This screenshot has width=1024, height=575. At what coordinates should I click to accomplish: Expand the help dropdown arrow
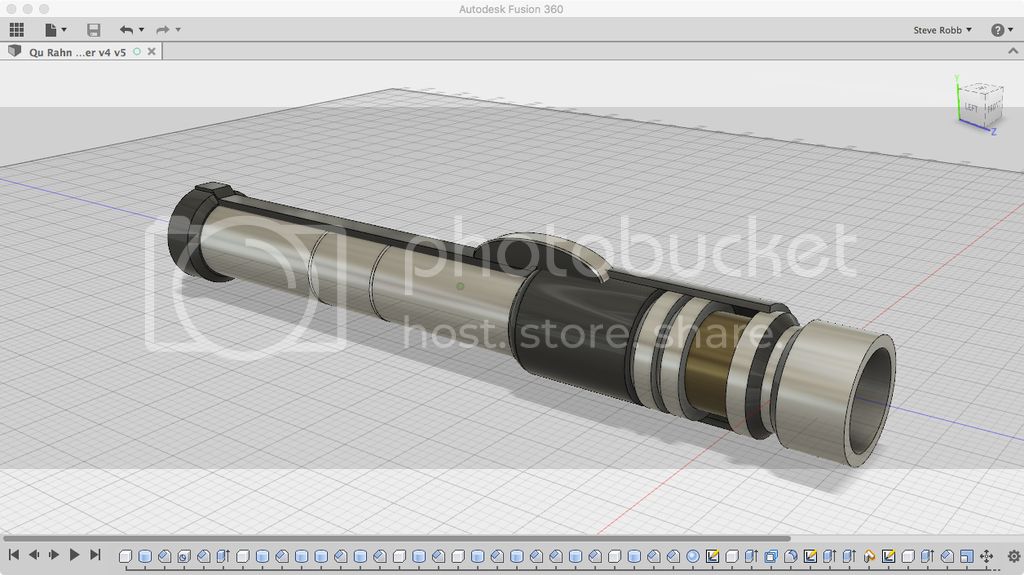[1010, 30]
